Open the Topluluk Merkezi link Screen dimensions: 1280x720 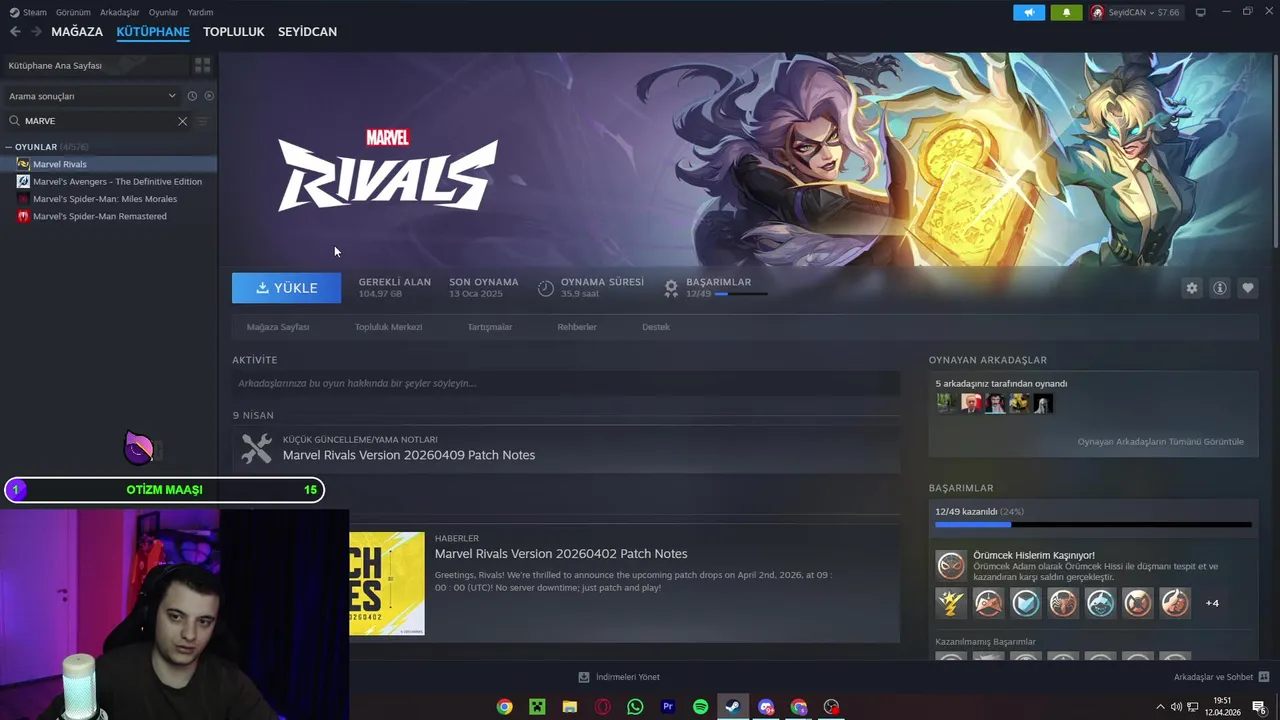pos(388,327)
